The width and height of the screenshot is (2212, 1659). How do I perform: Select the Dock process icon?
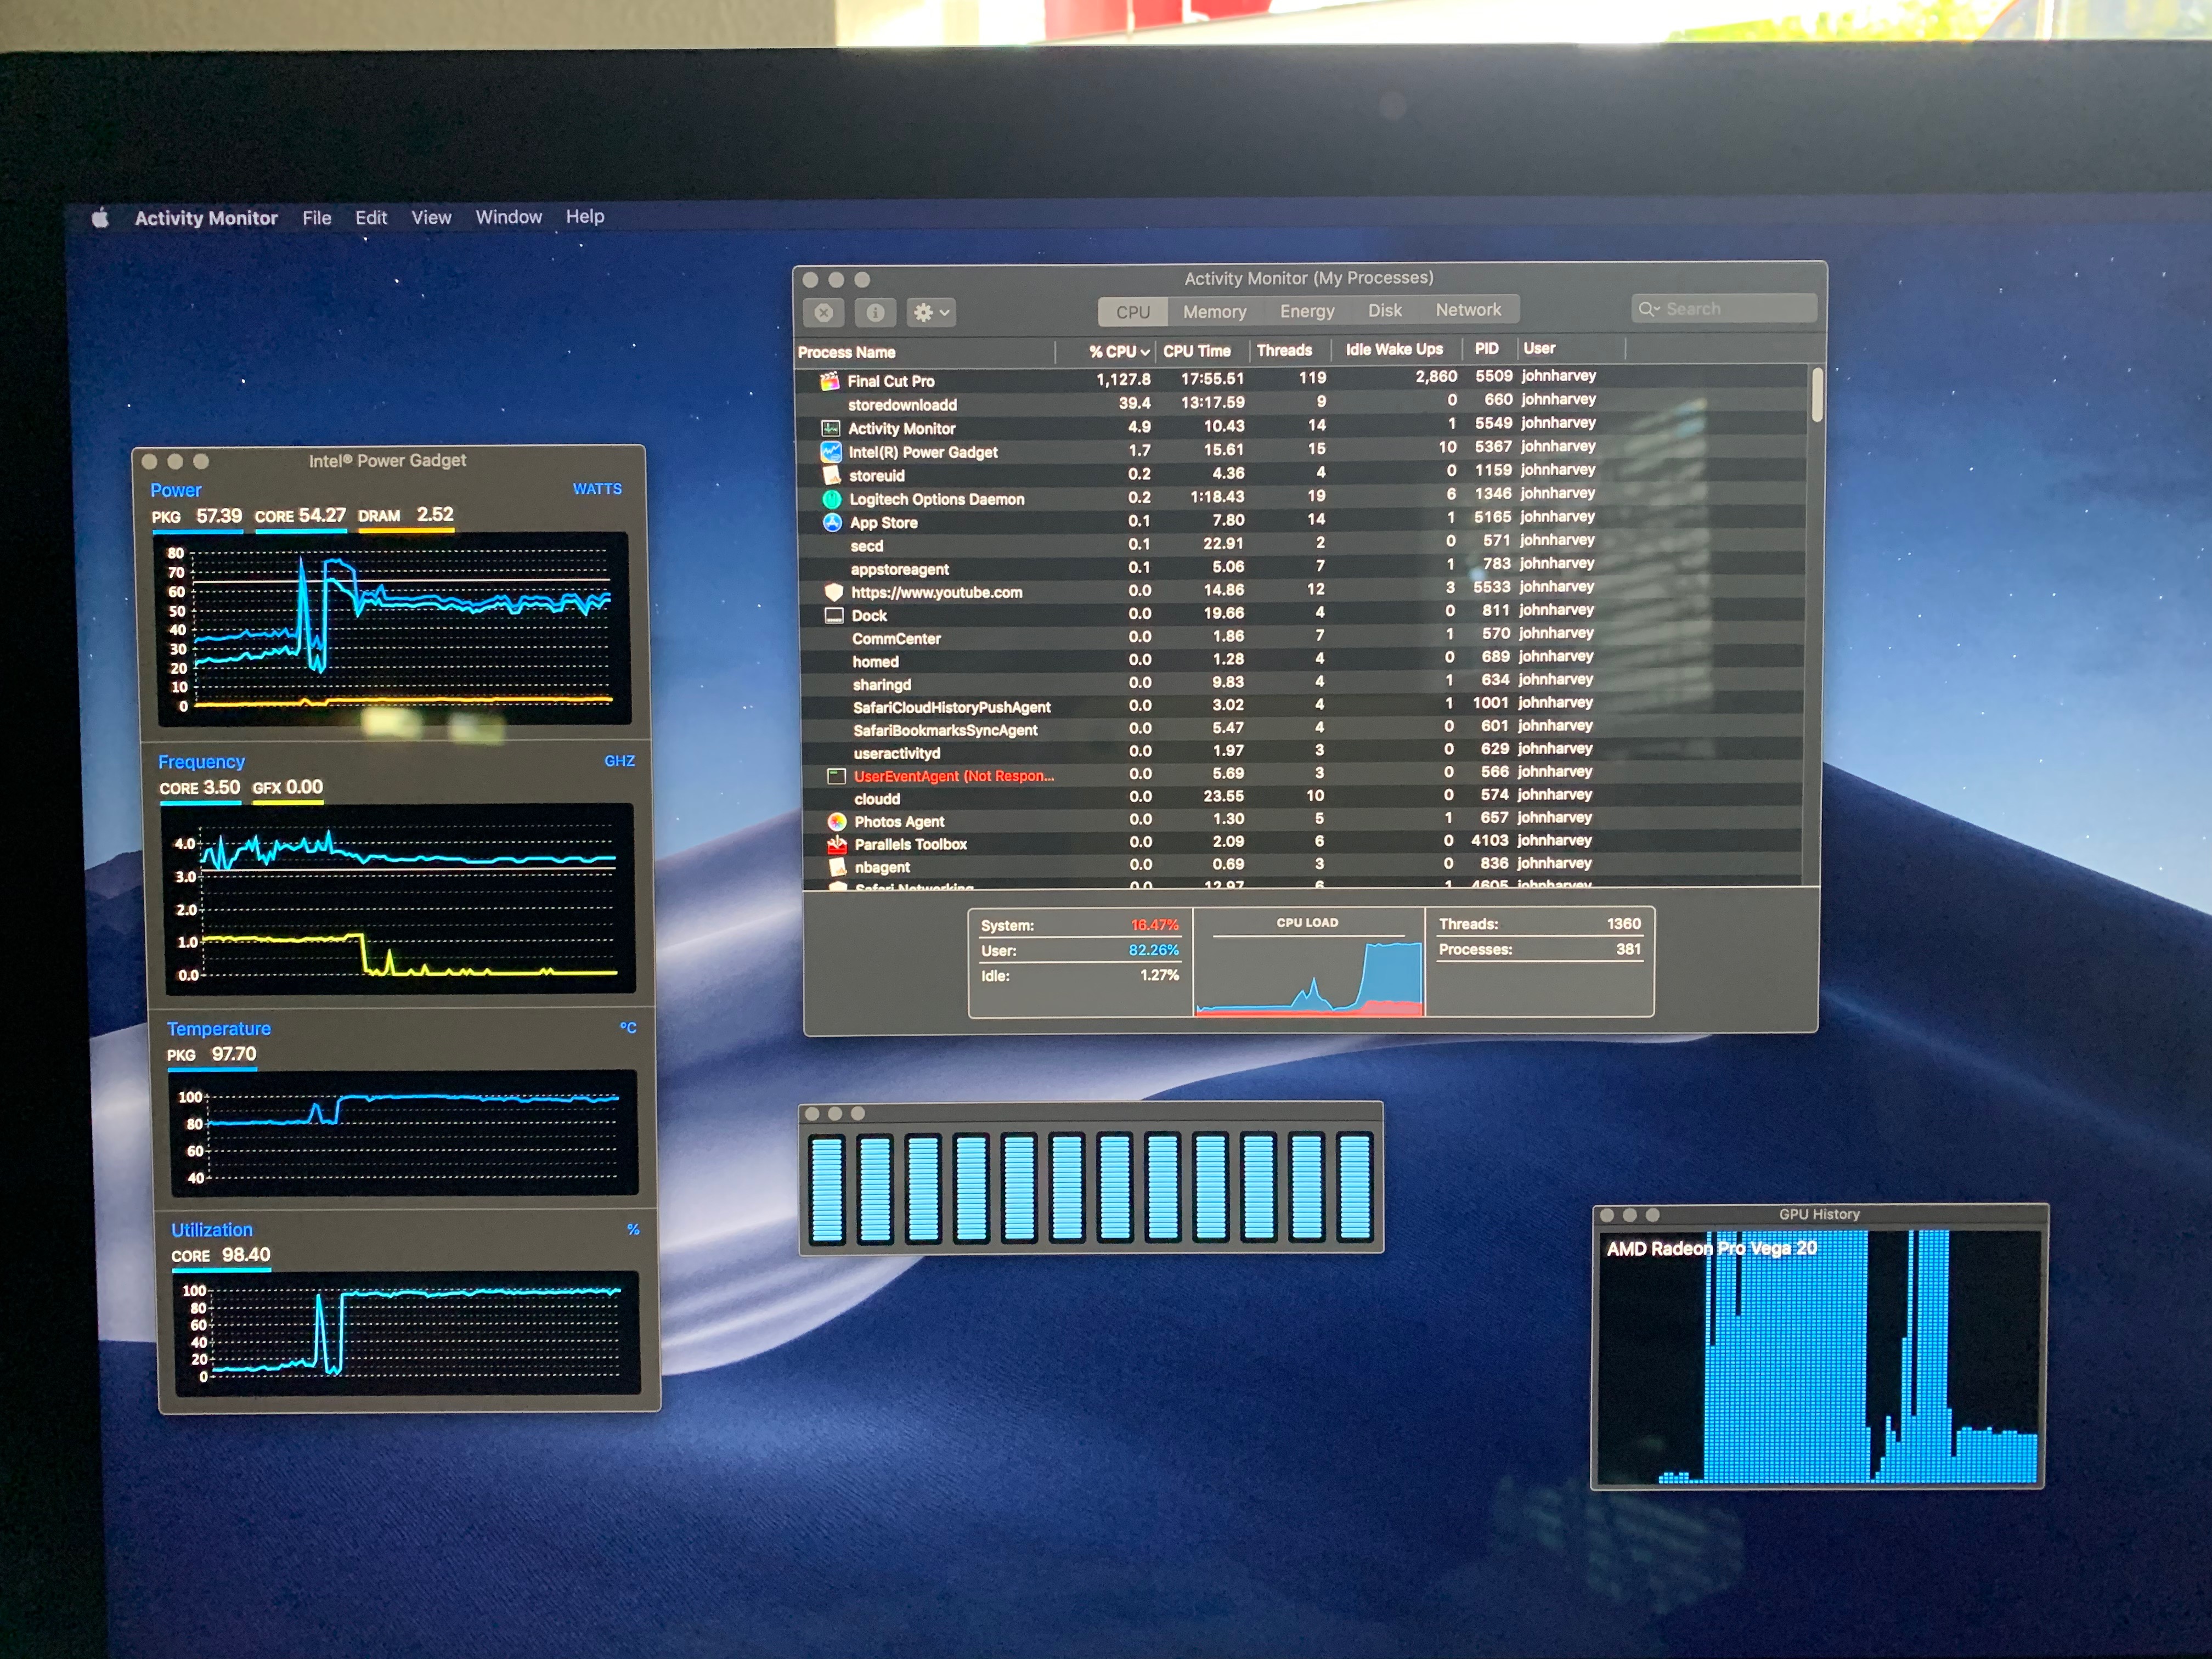[834, 615]
